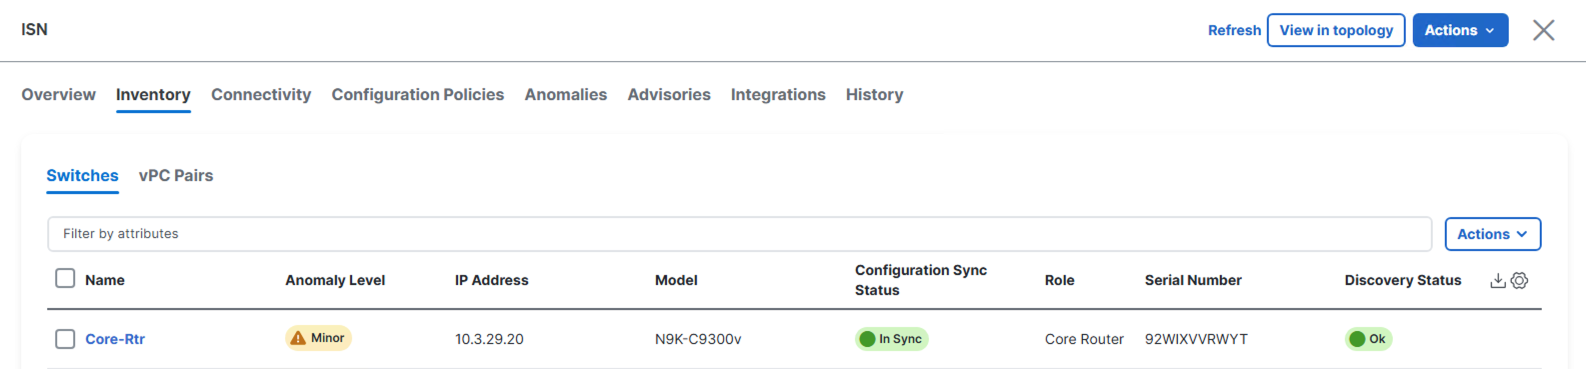
Task: Open the Anomalies tab
Action: [x=566, y=95]
